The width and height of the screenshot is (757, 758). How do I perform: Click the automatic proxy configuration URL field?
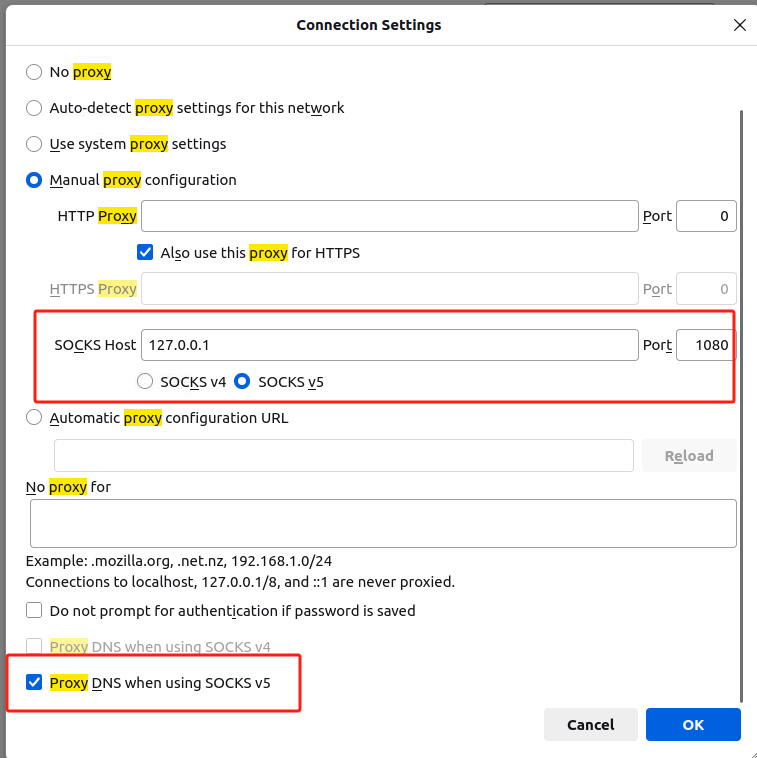(x=343, y=455)
